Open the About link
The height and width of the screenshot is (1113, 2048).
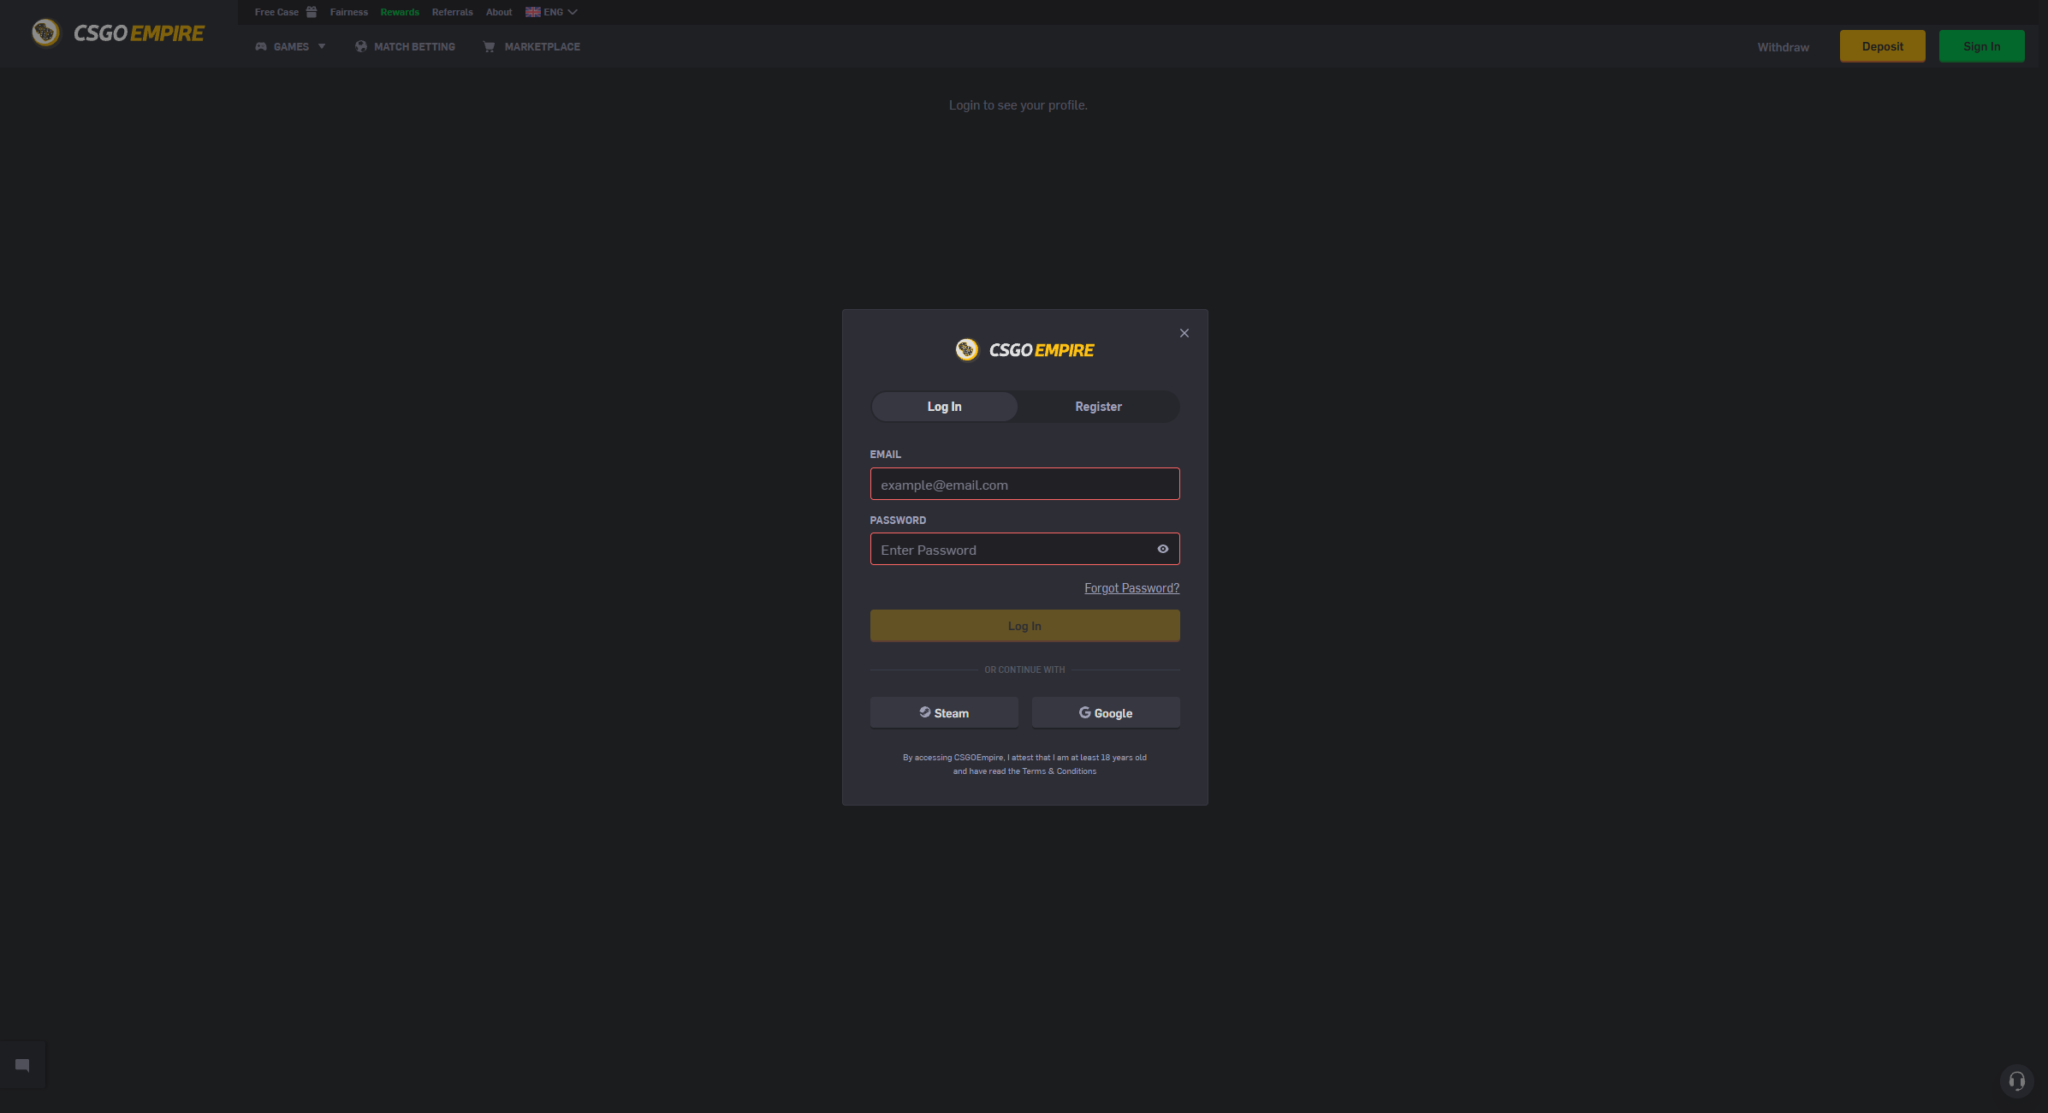click(x=499, y=12)
